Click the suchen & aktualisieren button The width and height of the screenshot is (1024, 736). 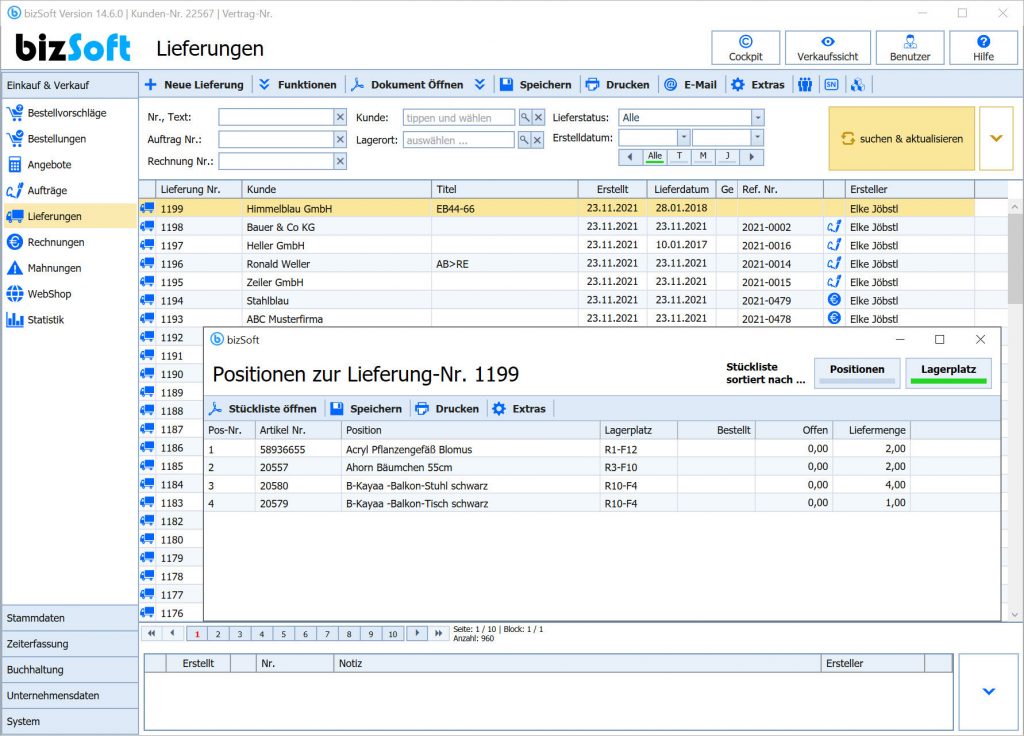click(901, 138)
